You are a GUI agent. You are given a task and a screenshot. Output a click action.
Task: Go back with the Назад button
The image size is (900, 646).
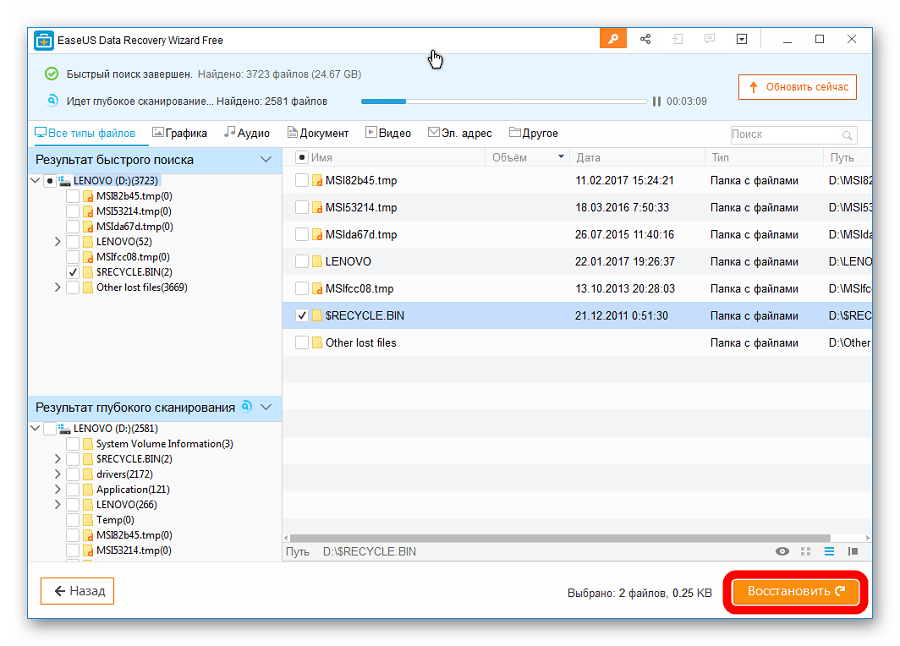[x=77, y=591]
